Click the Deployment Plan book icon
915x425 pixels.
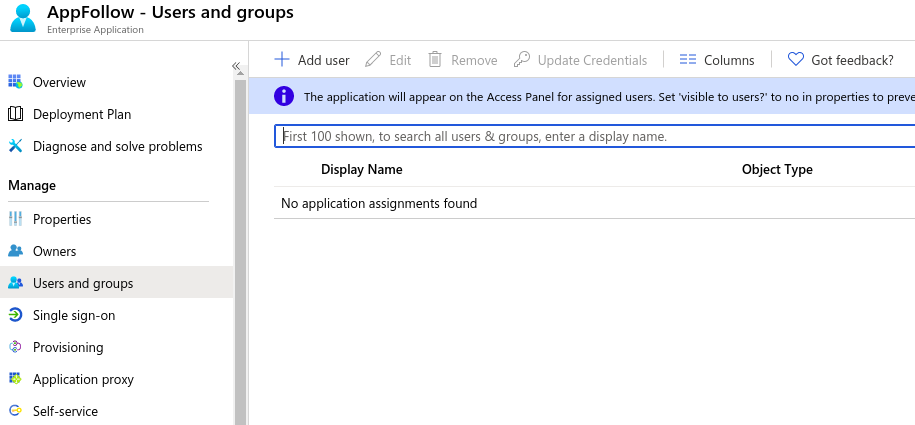[x=15, y=114]
